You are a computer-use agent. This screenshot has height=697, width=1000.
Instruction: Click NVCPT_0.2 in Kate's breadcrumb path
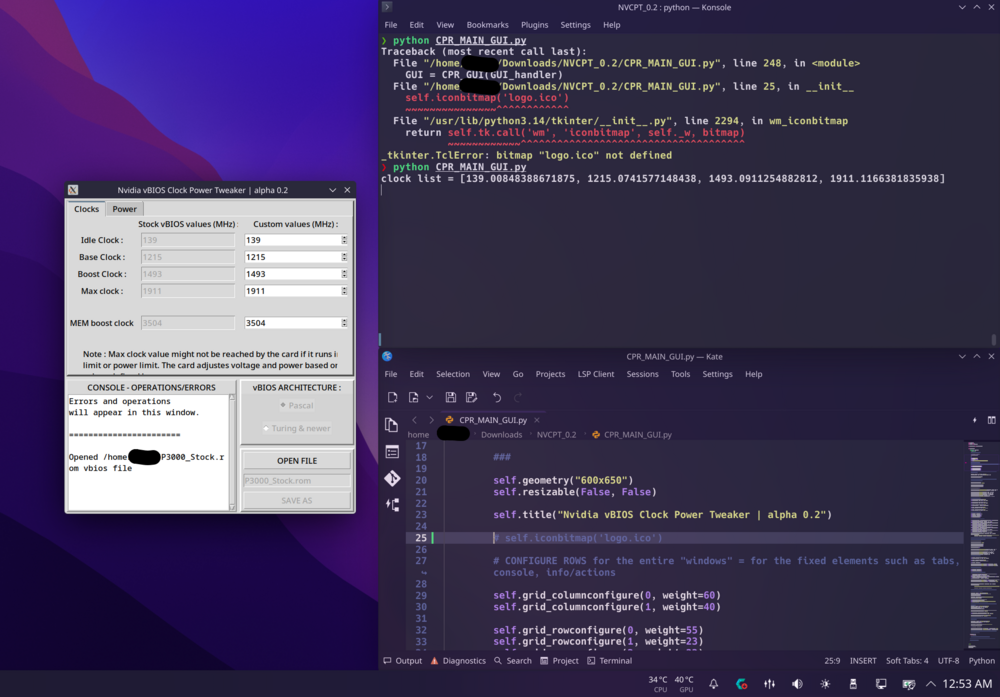pyautogui.click(x=556, y=435)
